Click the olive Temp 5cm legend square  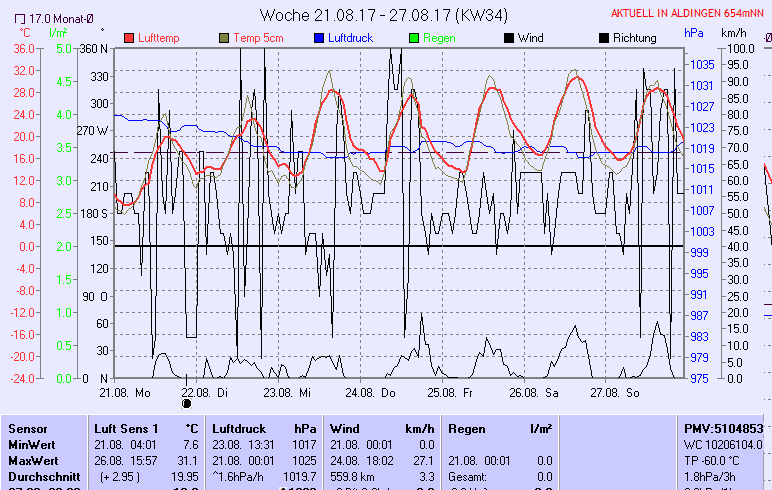pyautogui.click(x=223, y=38)
